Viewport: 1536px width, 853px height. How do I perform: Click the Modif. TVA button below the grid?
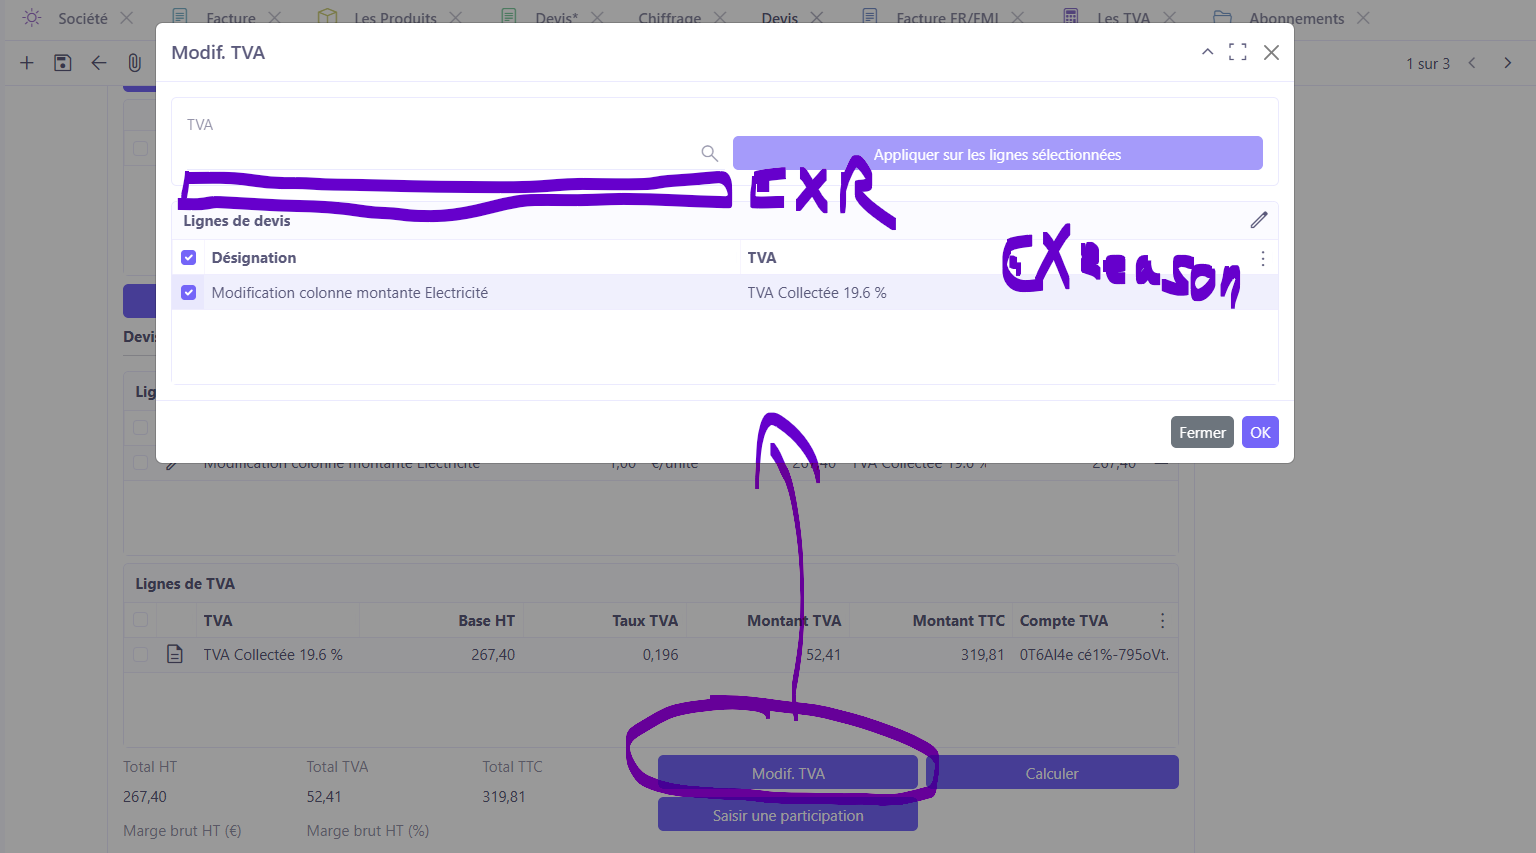[788, 773]
